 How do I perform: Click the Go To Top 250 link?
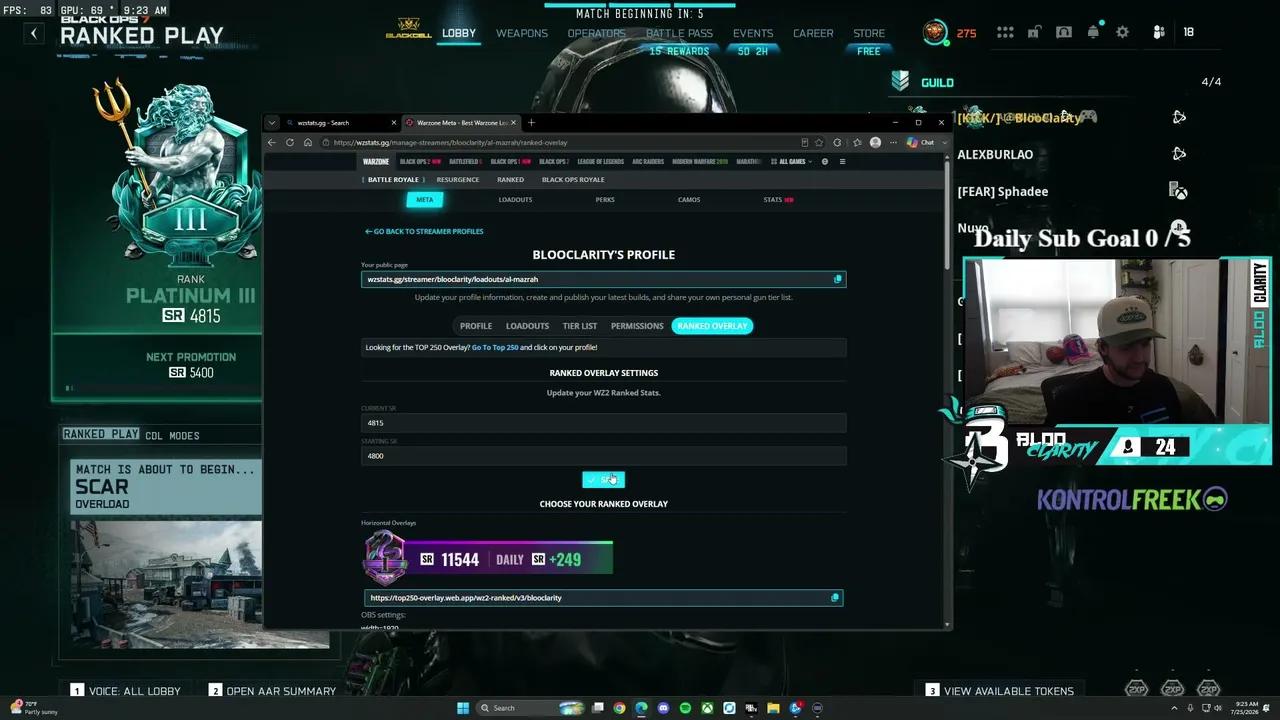[x=495, y=347]
